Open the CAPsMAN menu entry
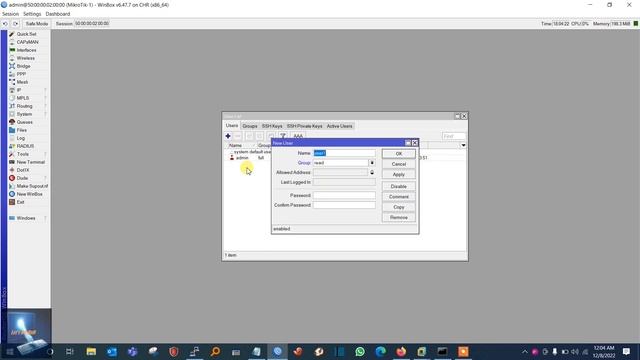This screenshot has width=640, height=360. 27,42
